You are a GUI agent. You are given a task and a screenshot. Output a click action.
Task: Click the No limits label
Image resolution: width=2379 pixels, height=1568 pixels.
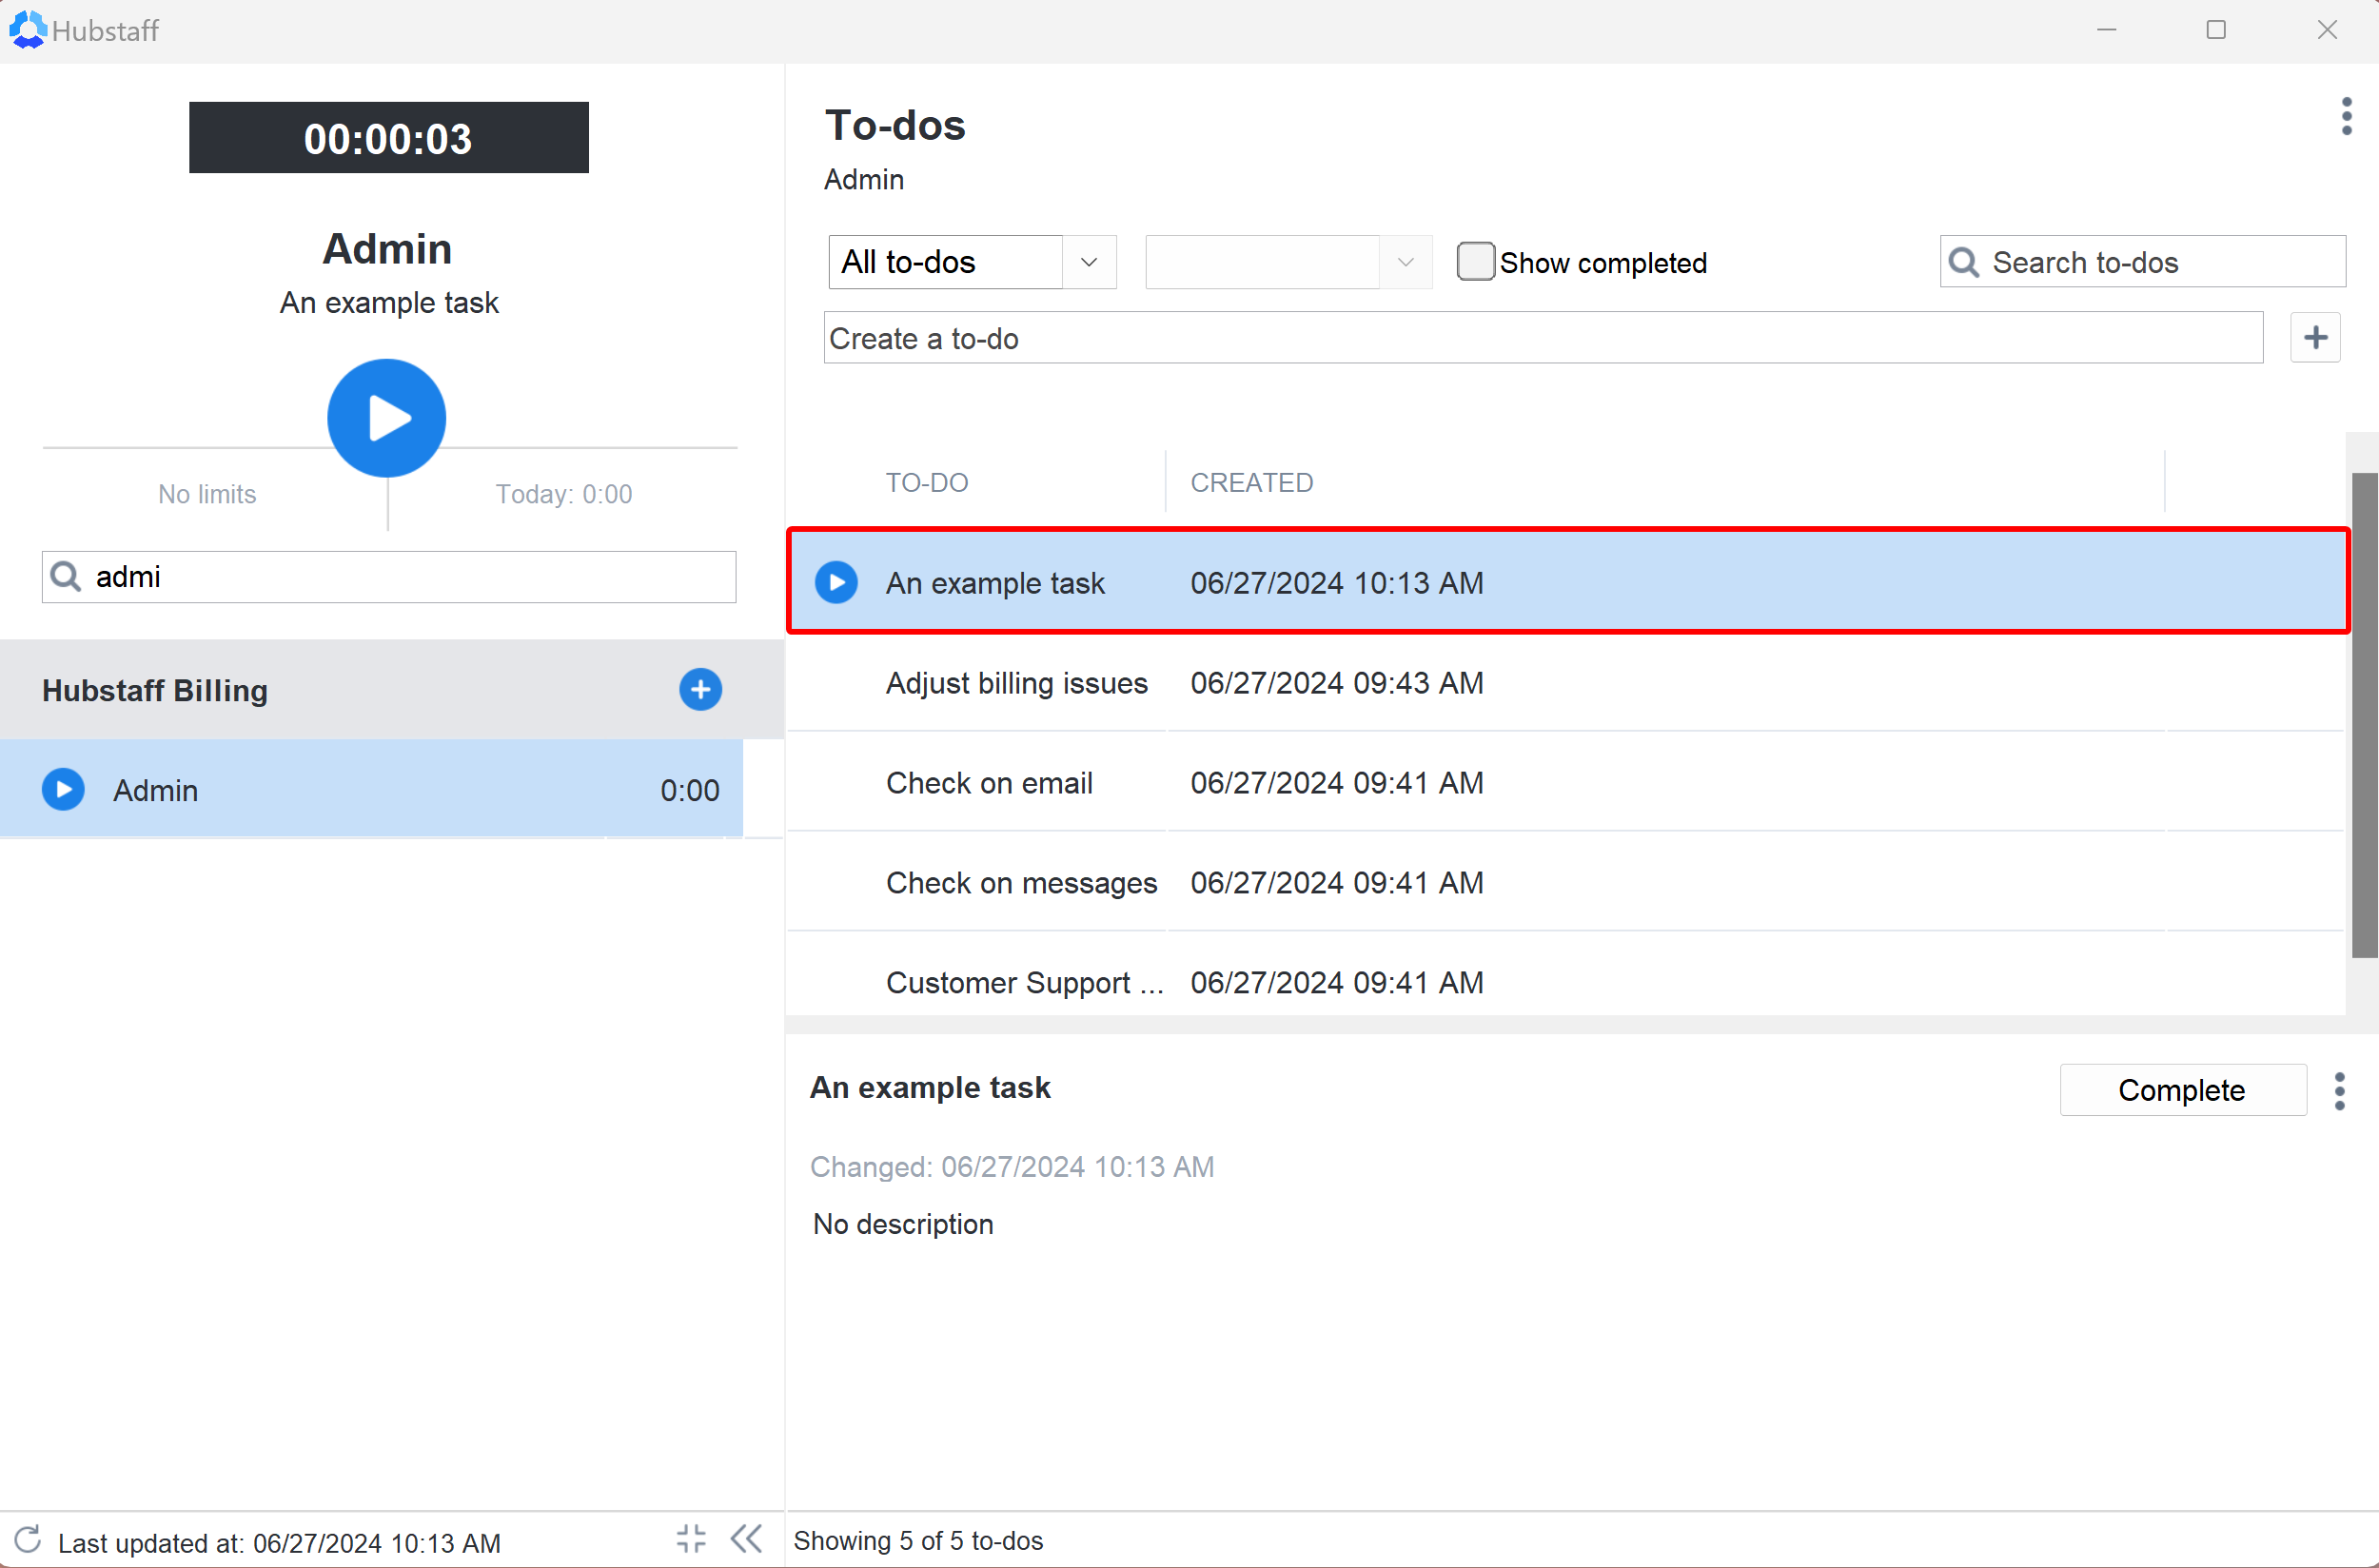click(x=207, y=494)
